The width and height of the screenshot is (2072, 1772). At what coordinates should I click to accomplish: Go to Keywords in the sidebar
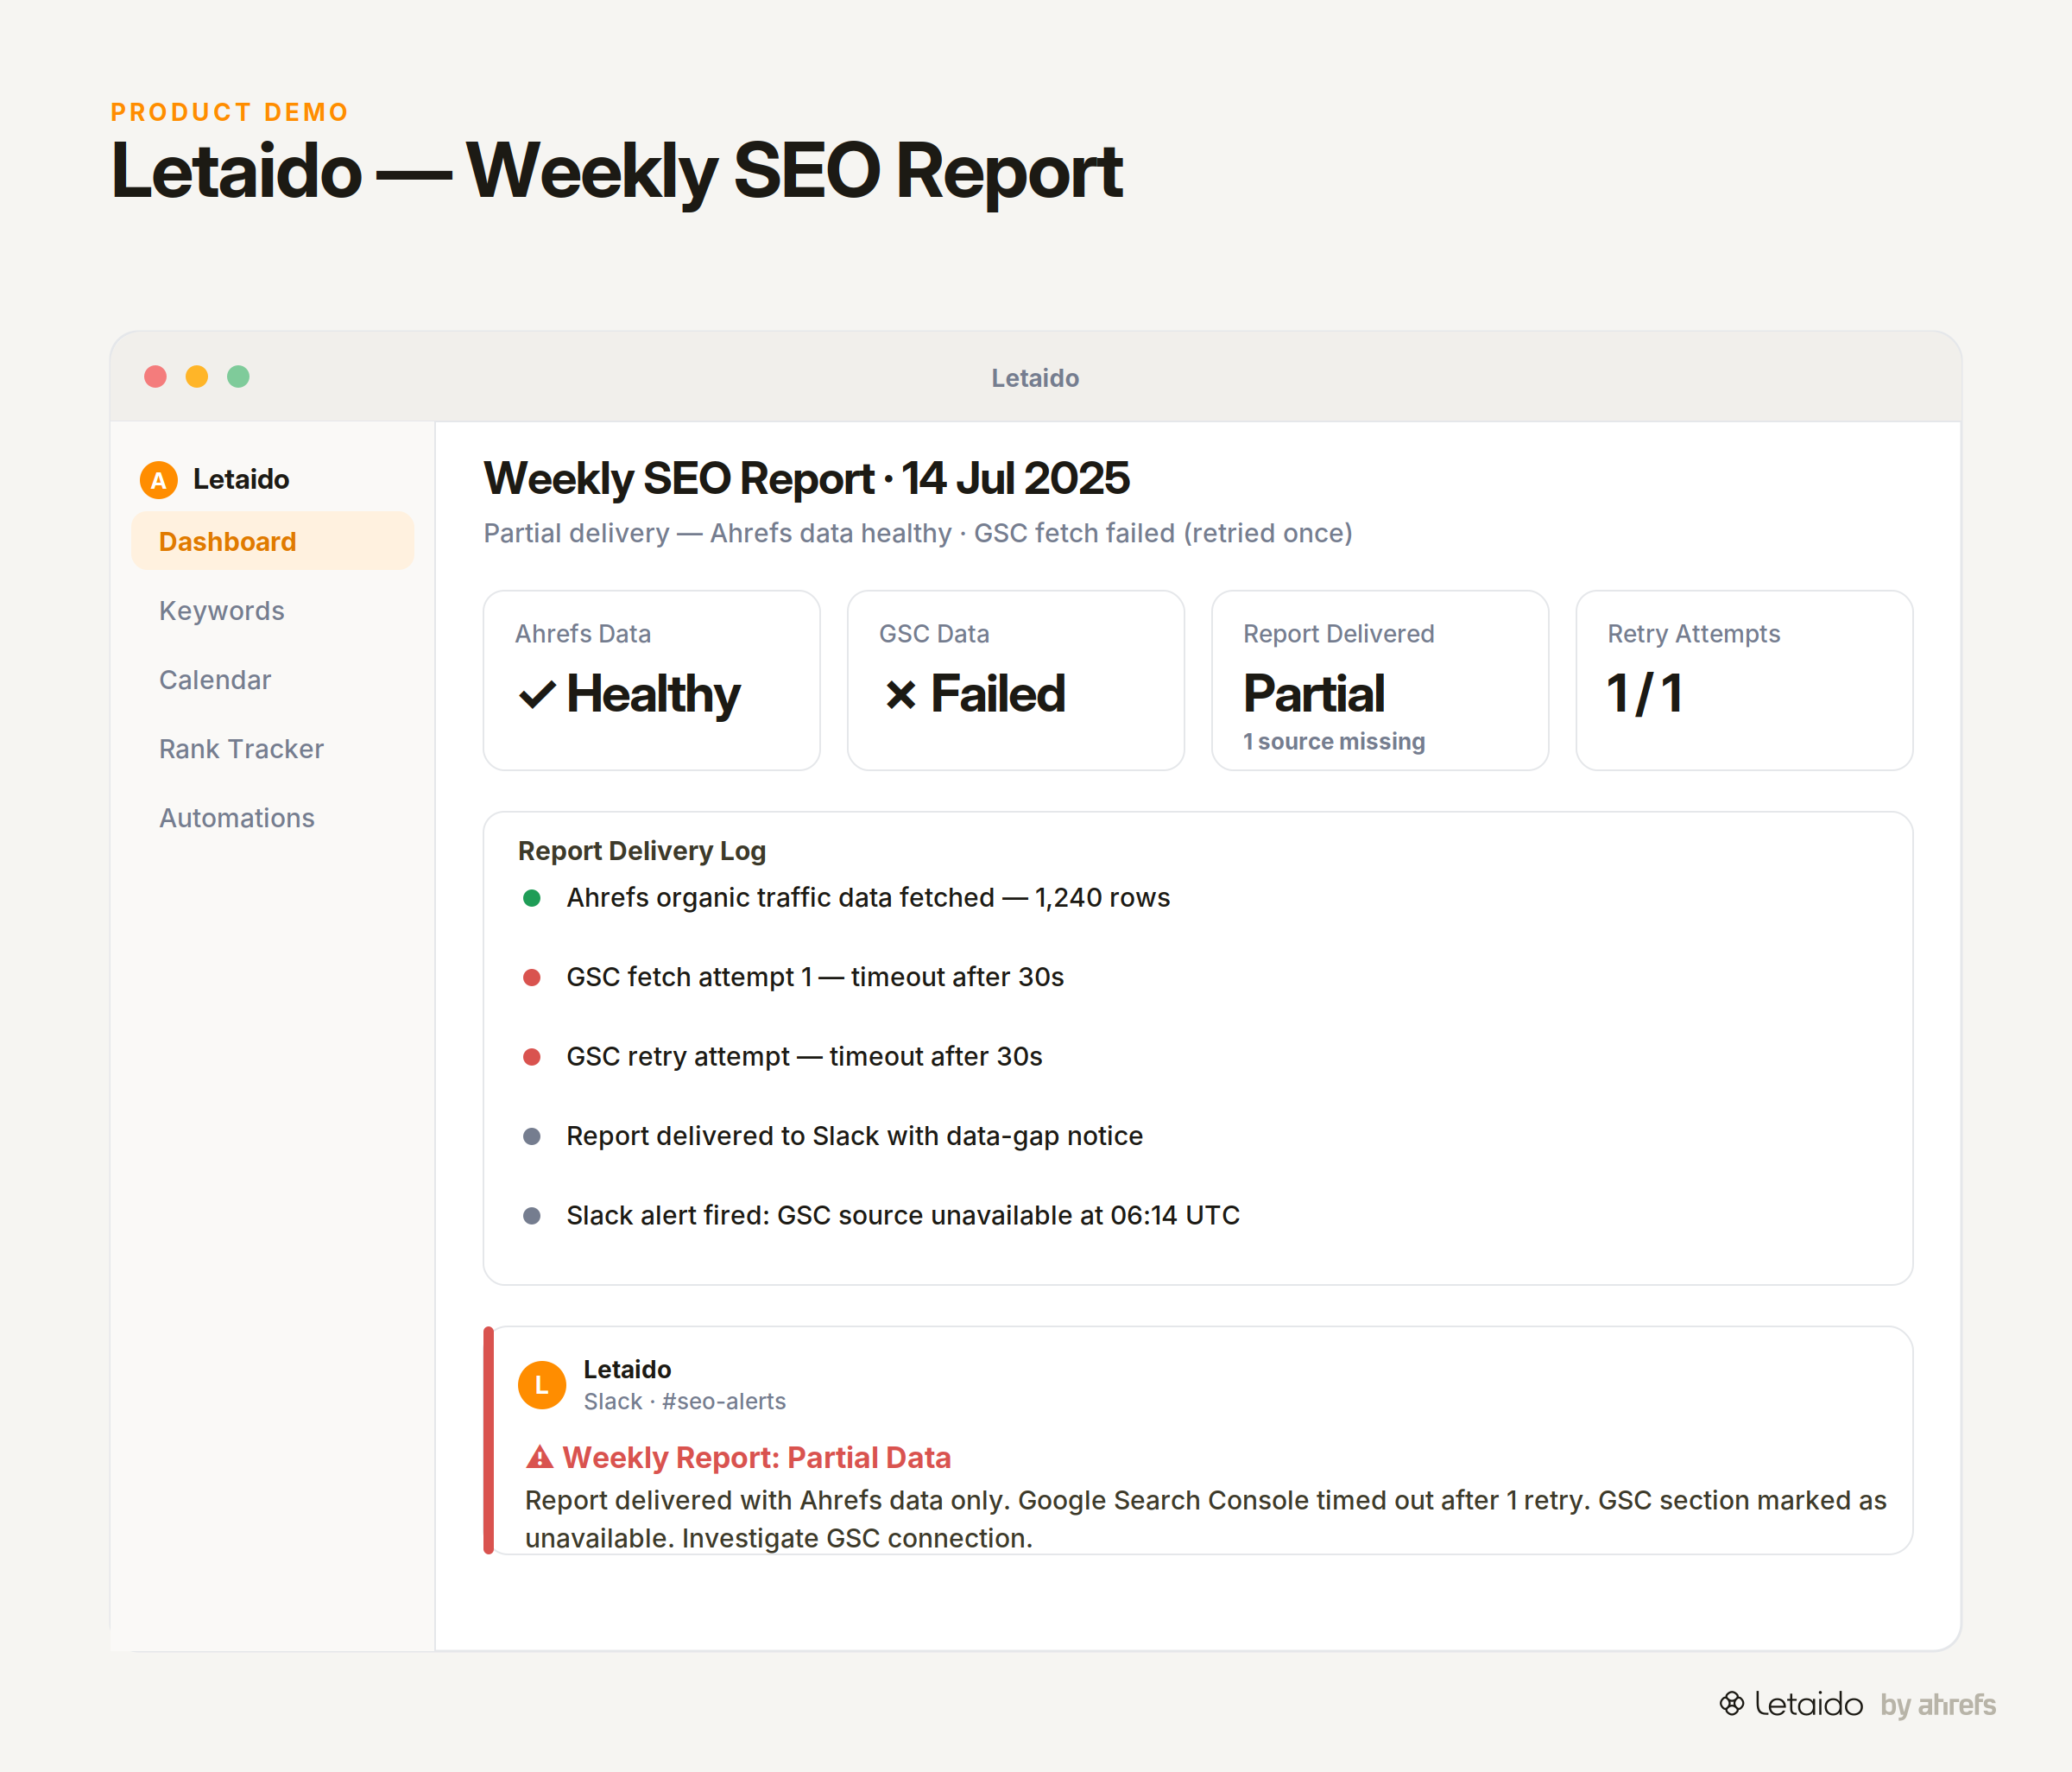[273, 610]
